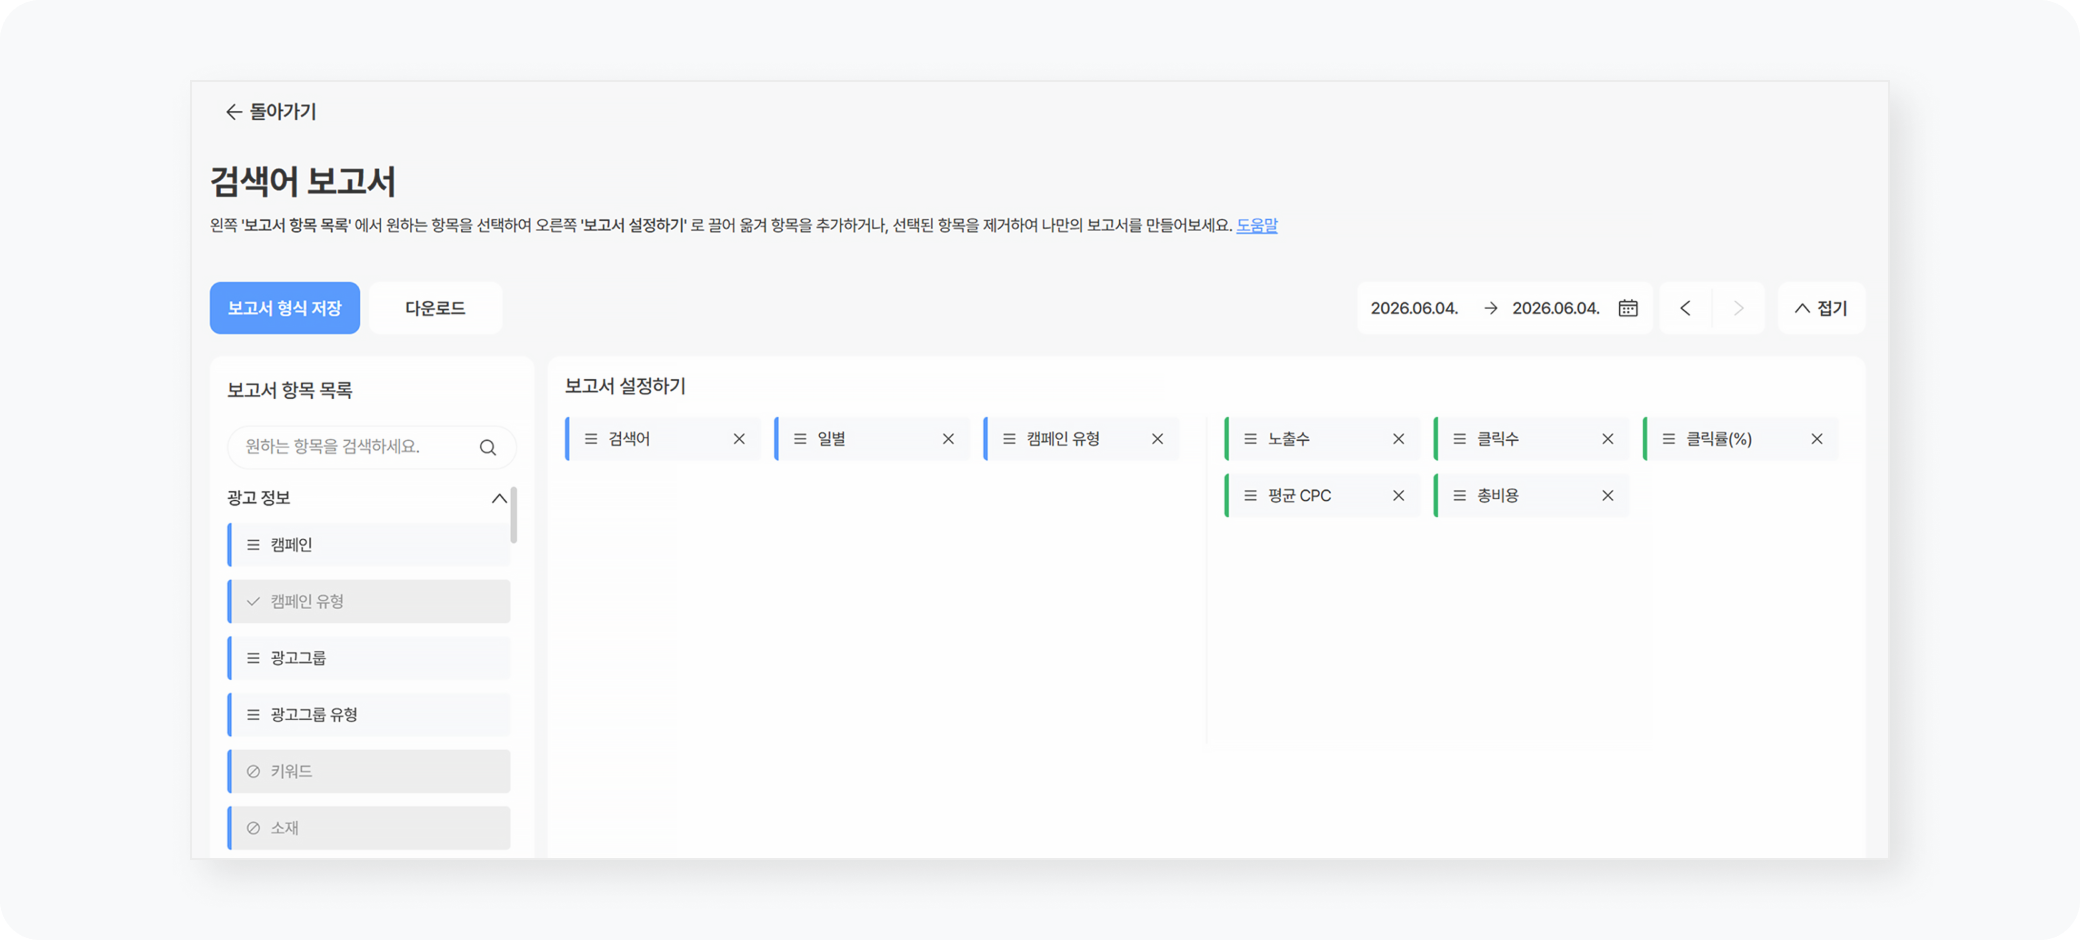
Task: Open the calendar date picker icon
Action: (x=1628, y=308)
